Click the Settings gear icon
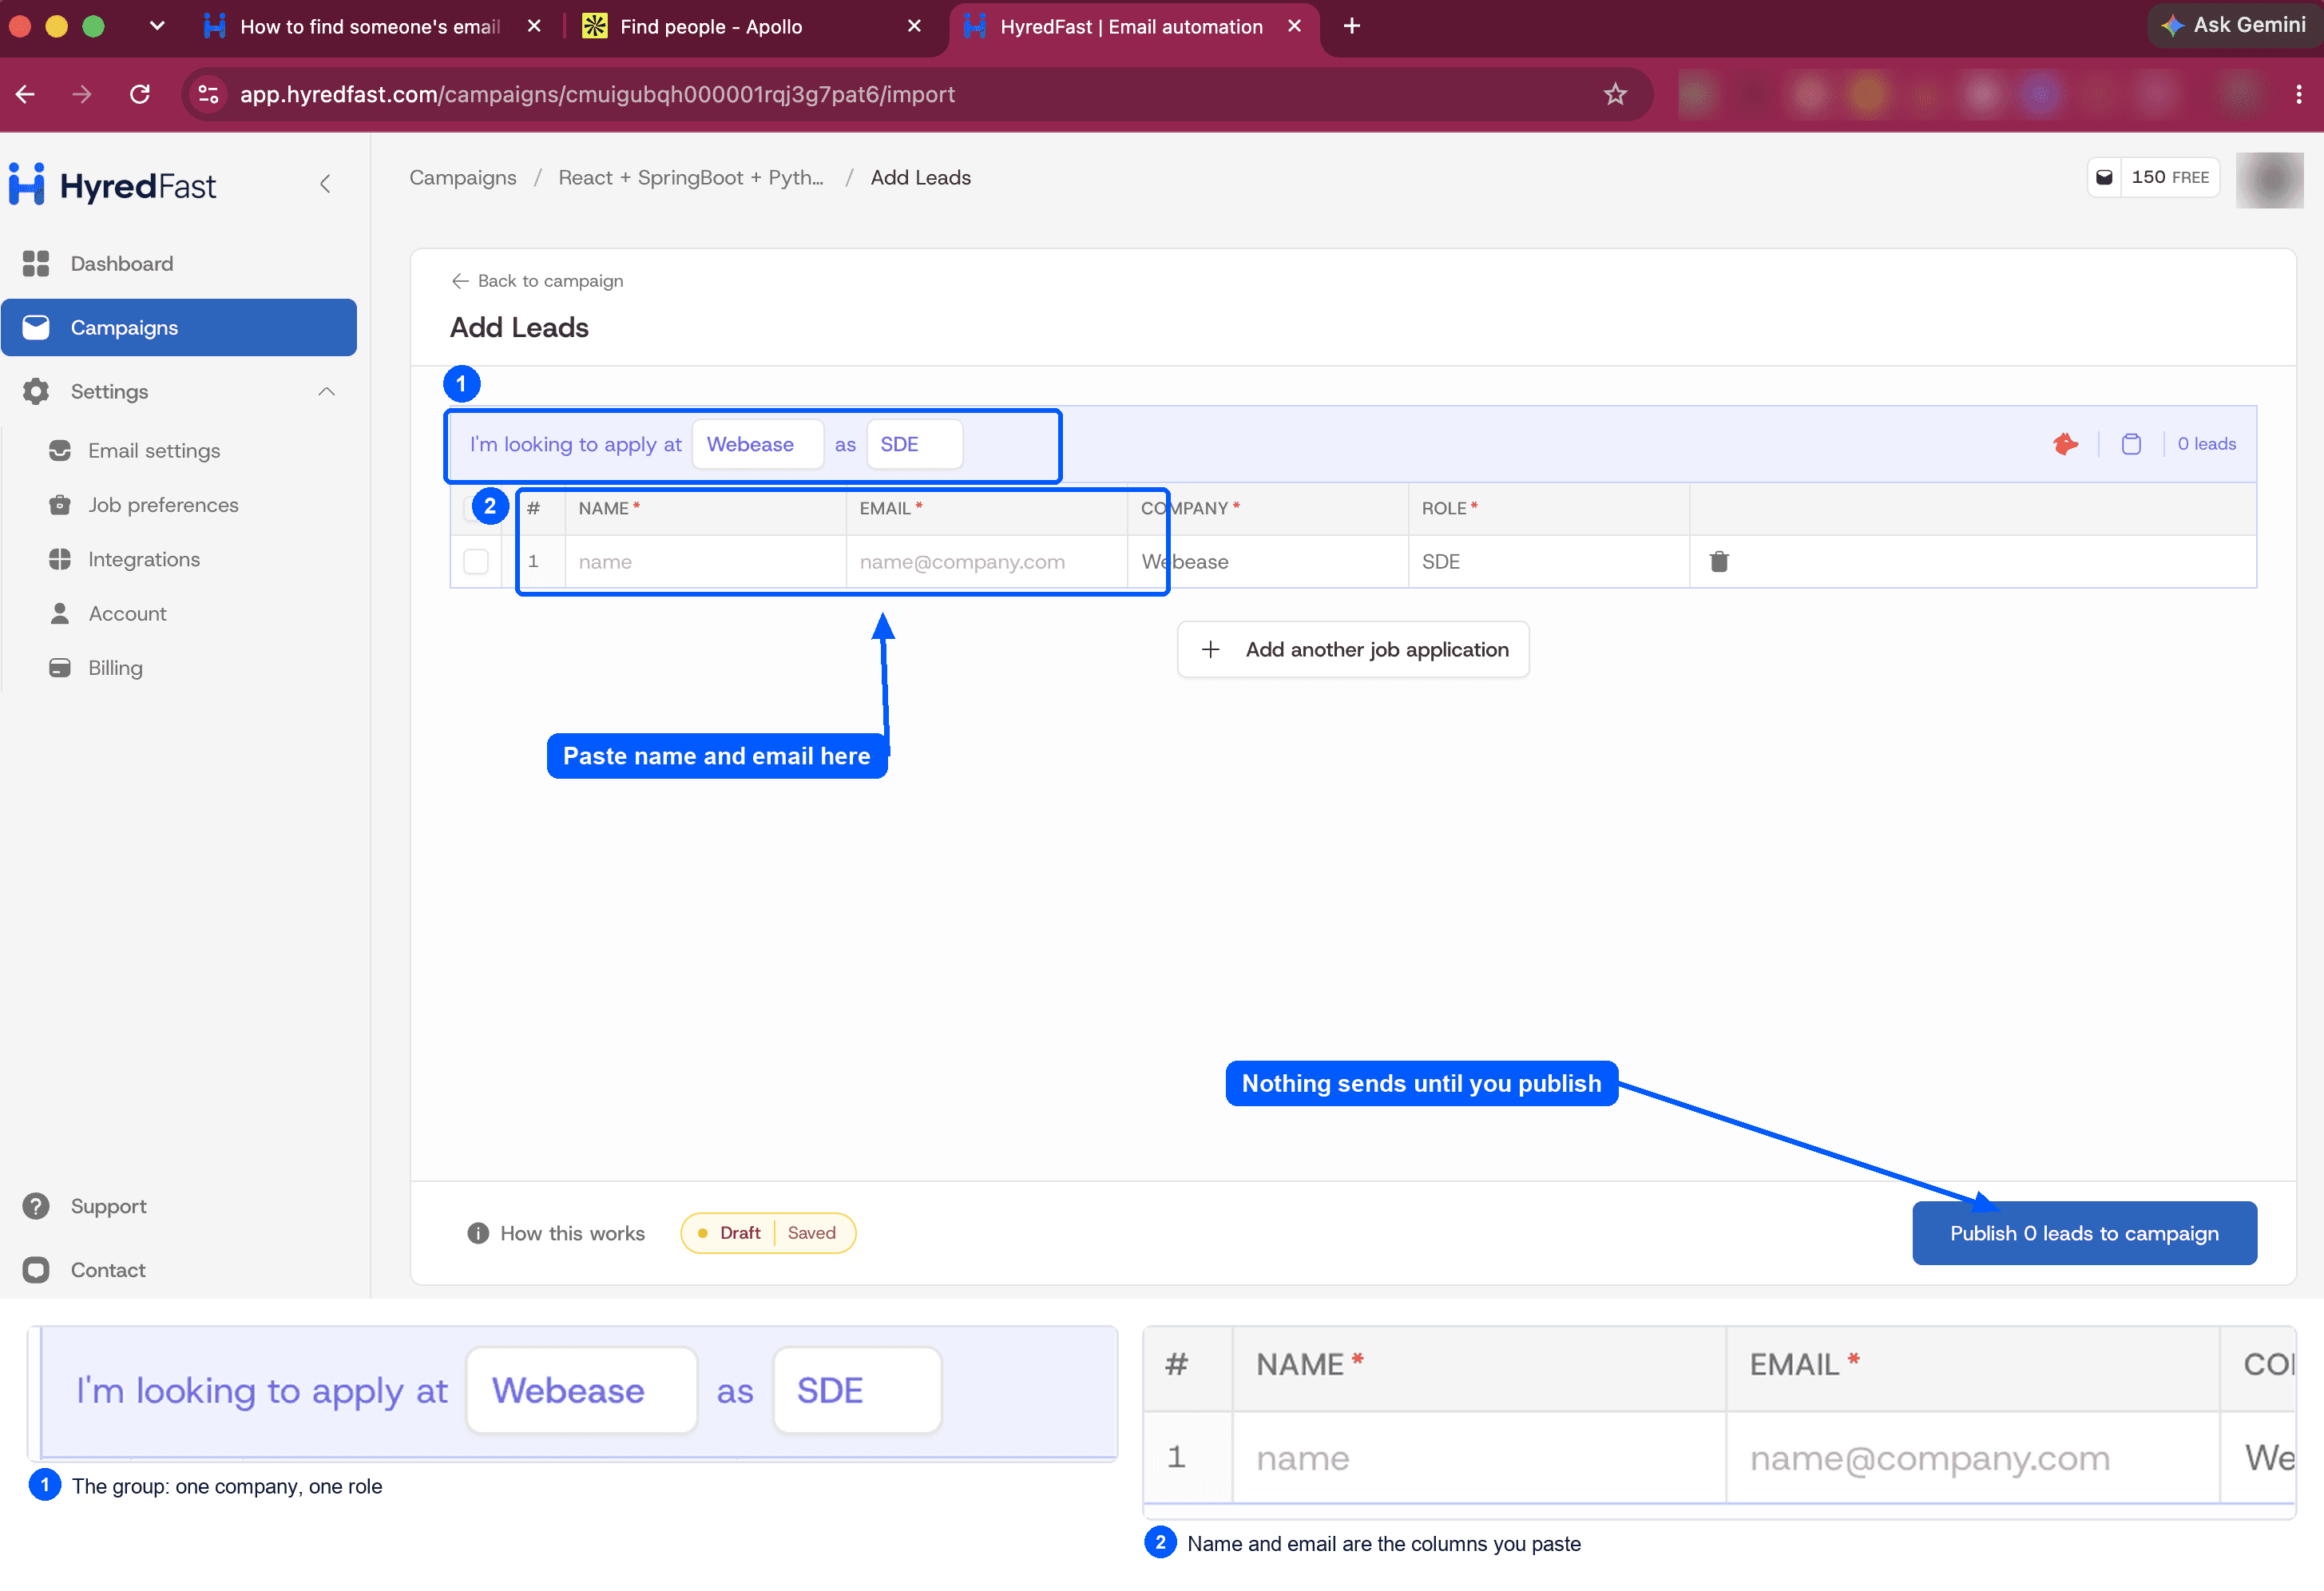This screenshot has height=1591, width=2324. pyautogui.click(x=36, y=391)
